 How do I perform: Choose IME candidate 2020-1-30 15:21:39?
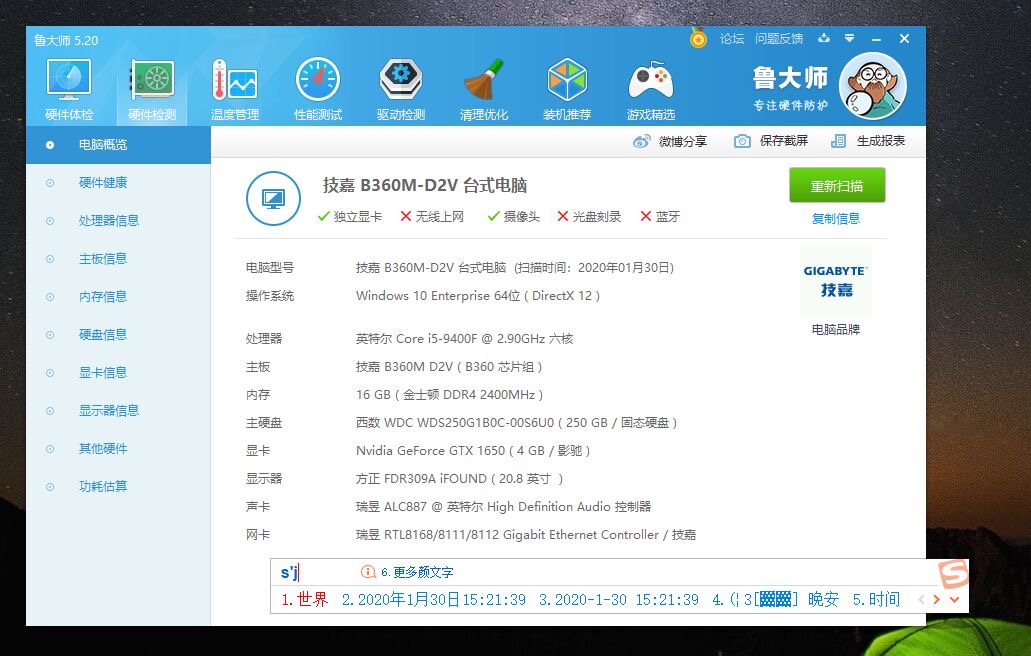(x=619, y=599)
